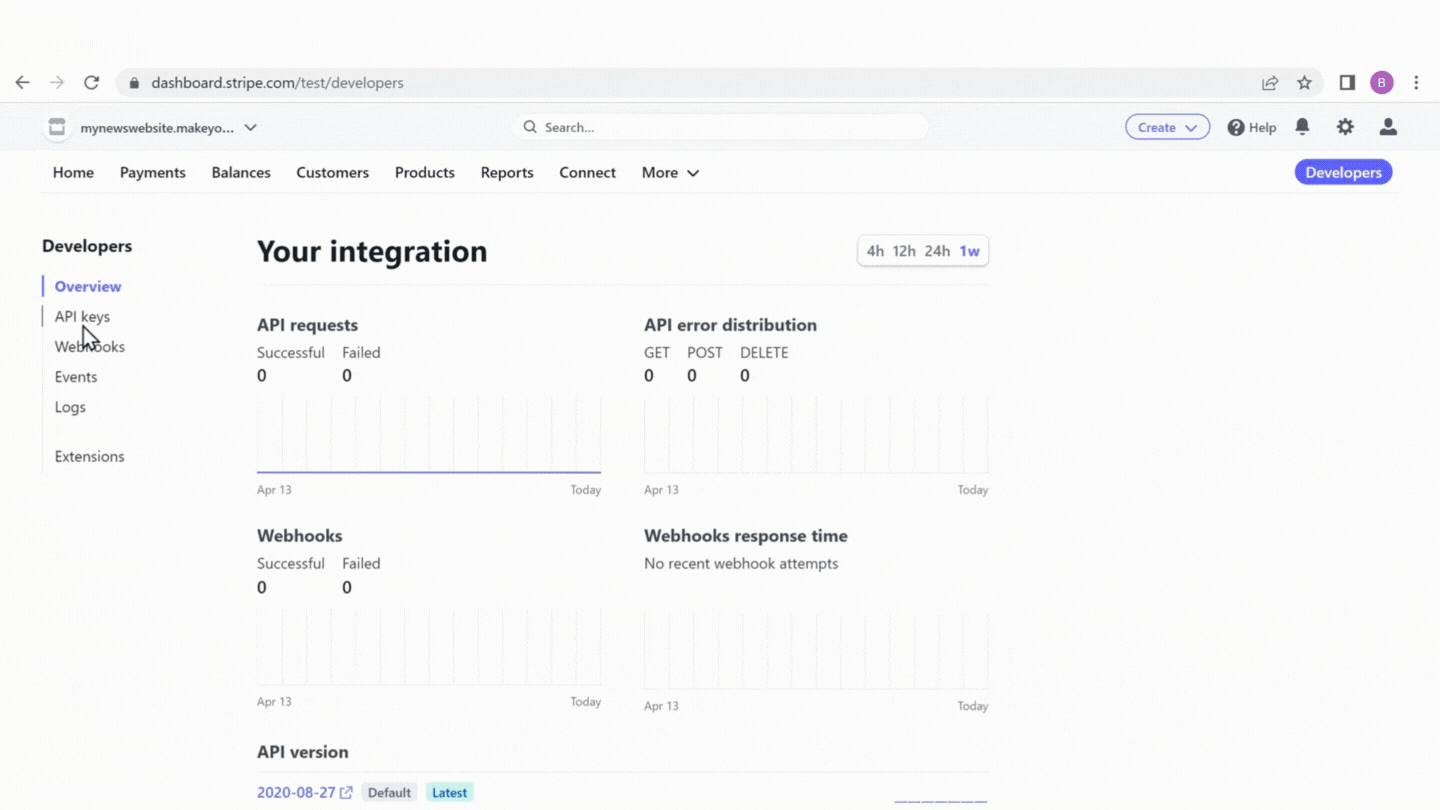Open the user profile icon

coord(1388,127)
